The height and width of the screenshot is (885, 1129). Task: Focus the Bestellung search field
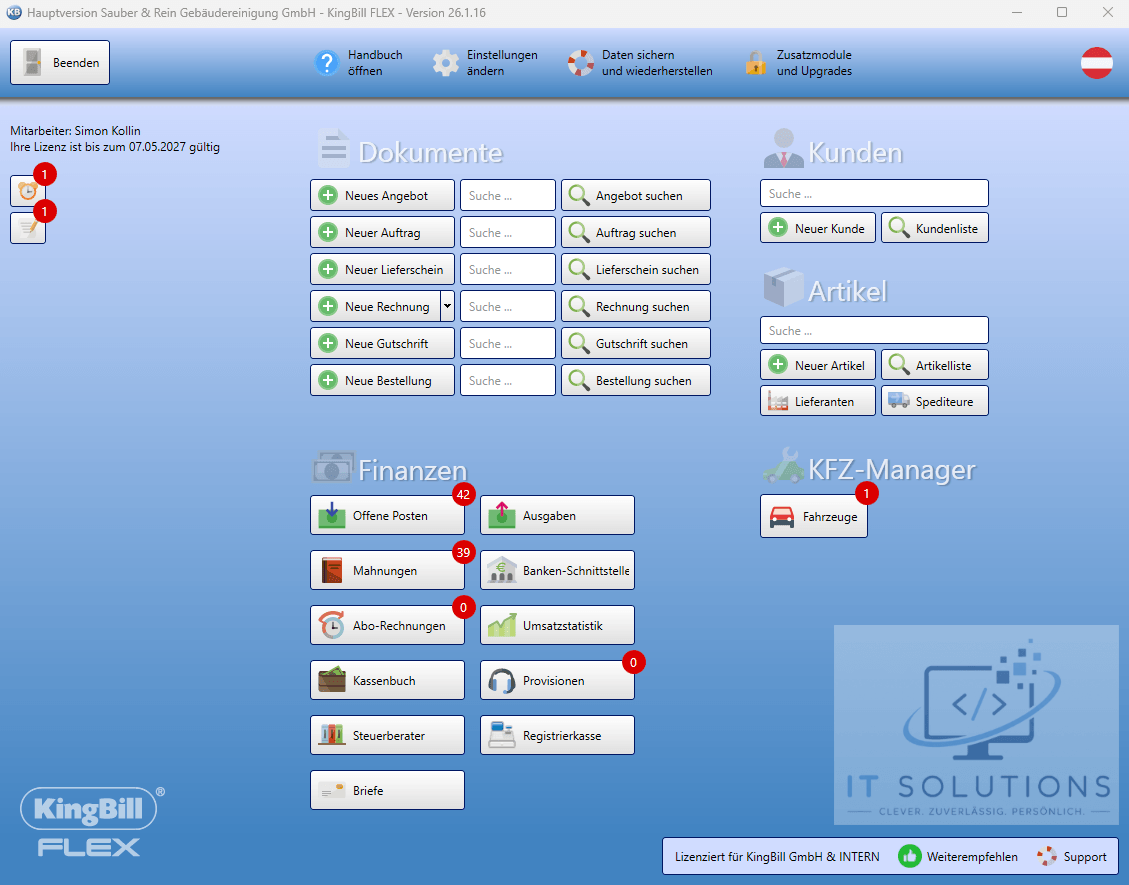pyautogui.click(x=508, y=380)
